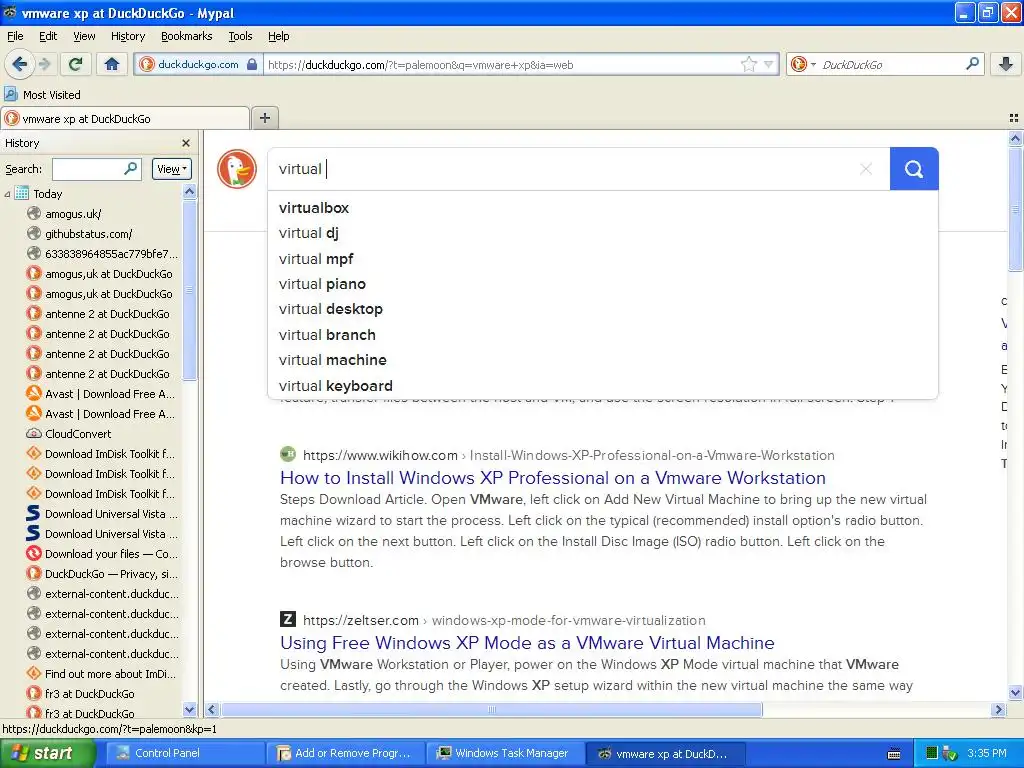The height and width of the screenshot is (768, 1024).
Task: Choose the 'virtualbox' suggestion
Action: pos(603,208)
